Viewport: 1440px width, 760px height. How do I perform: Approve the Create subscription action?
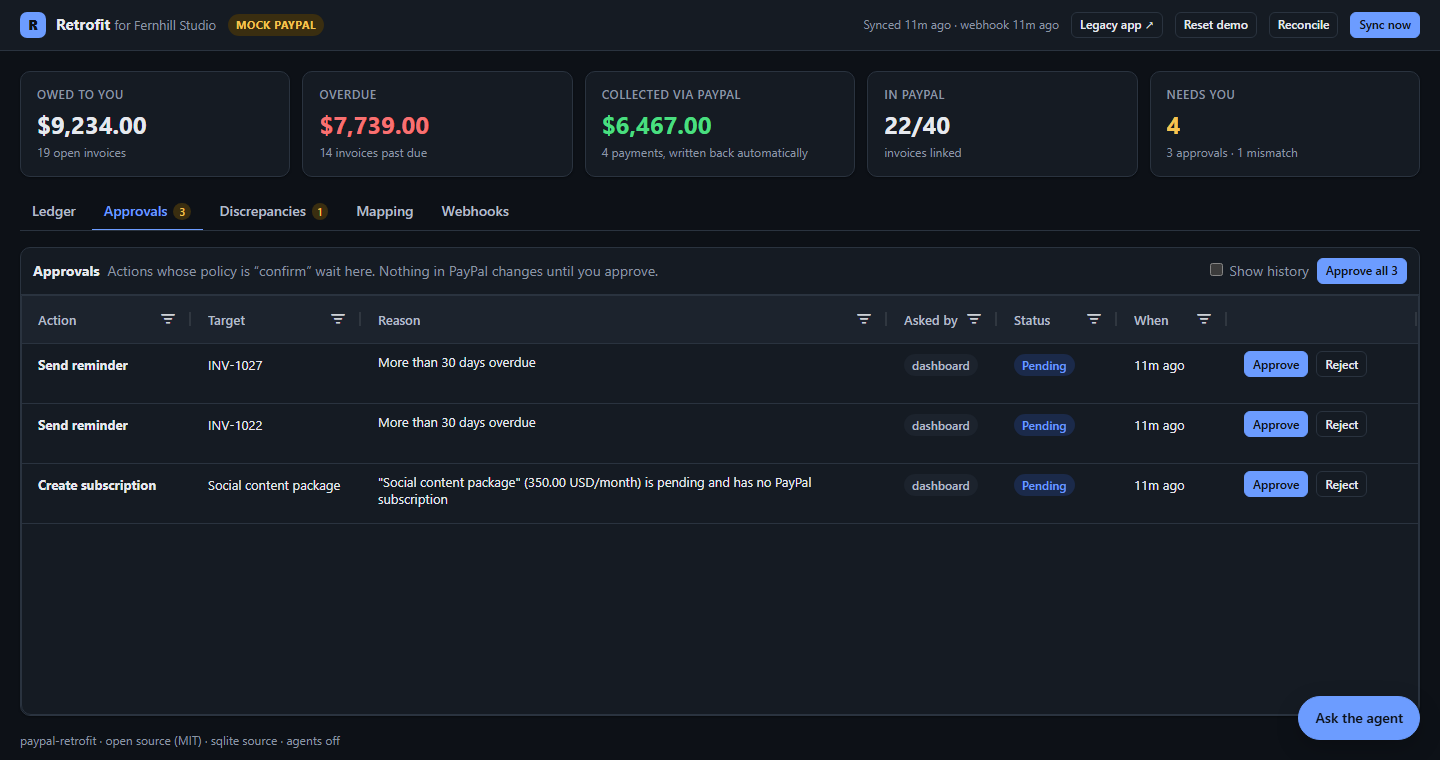point(1276,485)
